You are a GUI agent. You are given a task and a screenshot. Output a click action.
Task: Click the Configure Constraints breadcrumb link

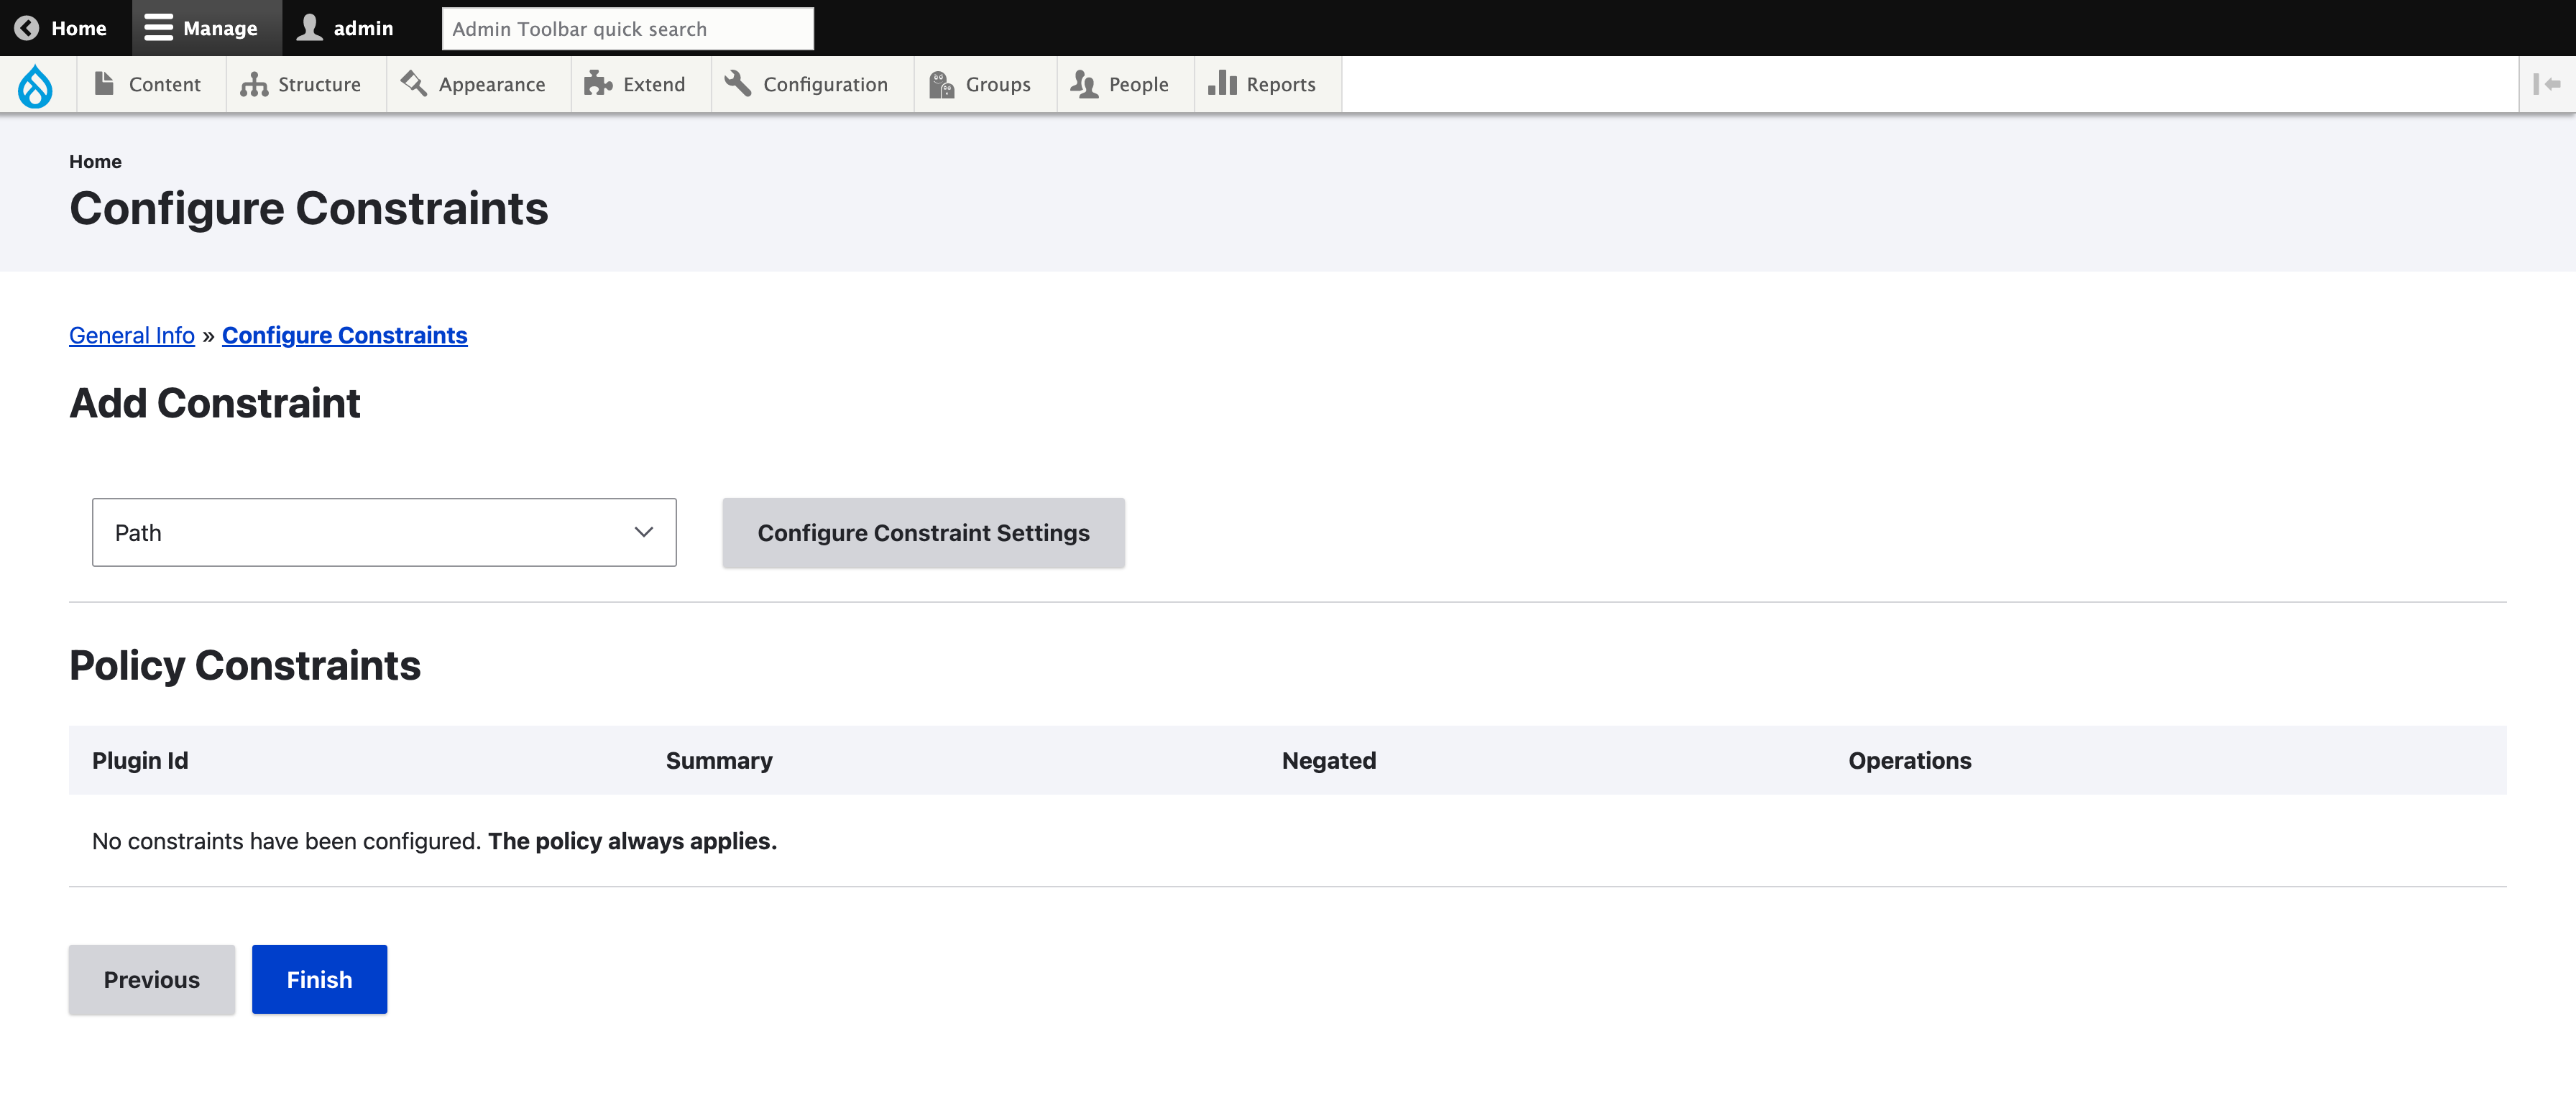click(x=344, y=335)
